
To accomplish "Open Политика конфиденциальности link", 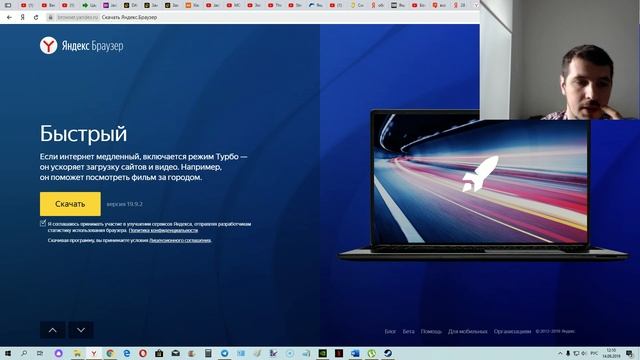I will [x=163, y=230].
